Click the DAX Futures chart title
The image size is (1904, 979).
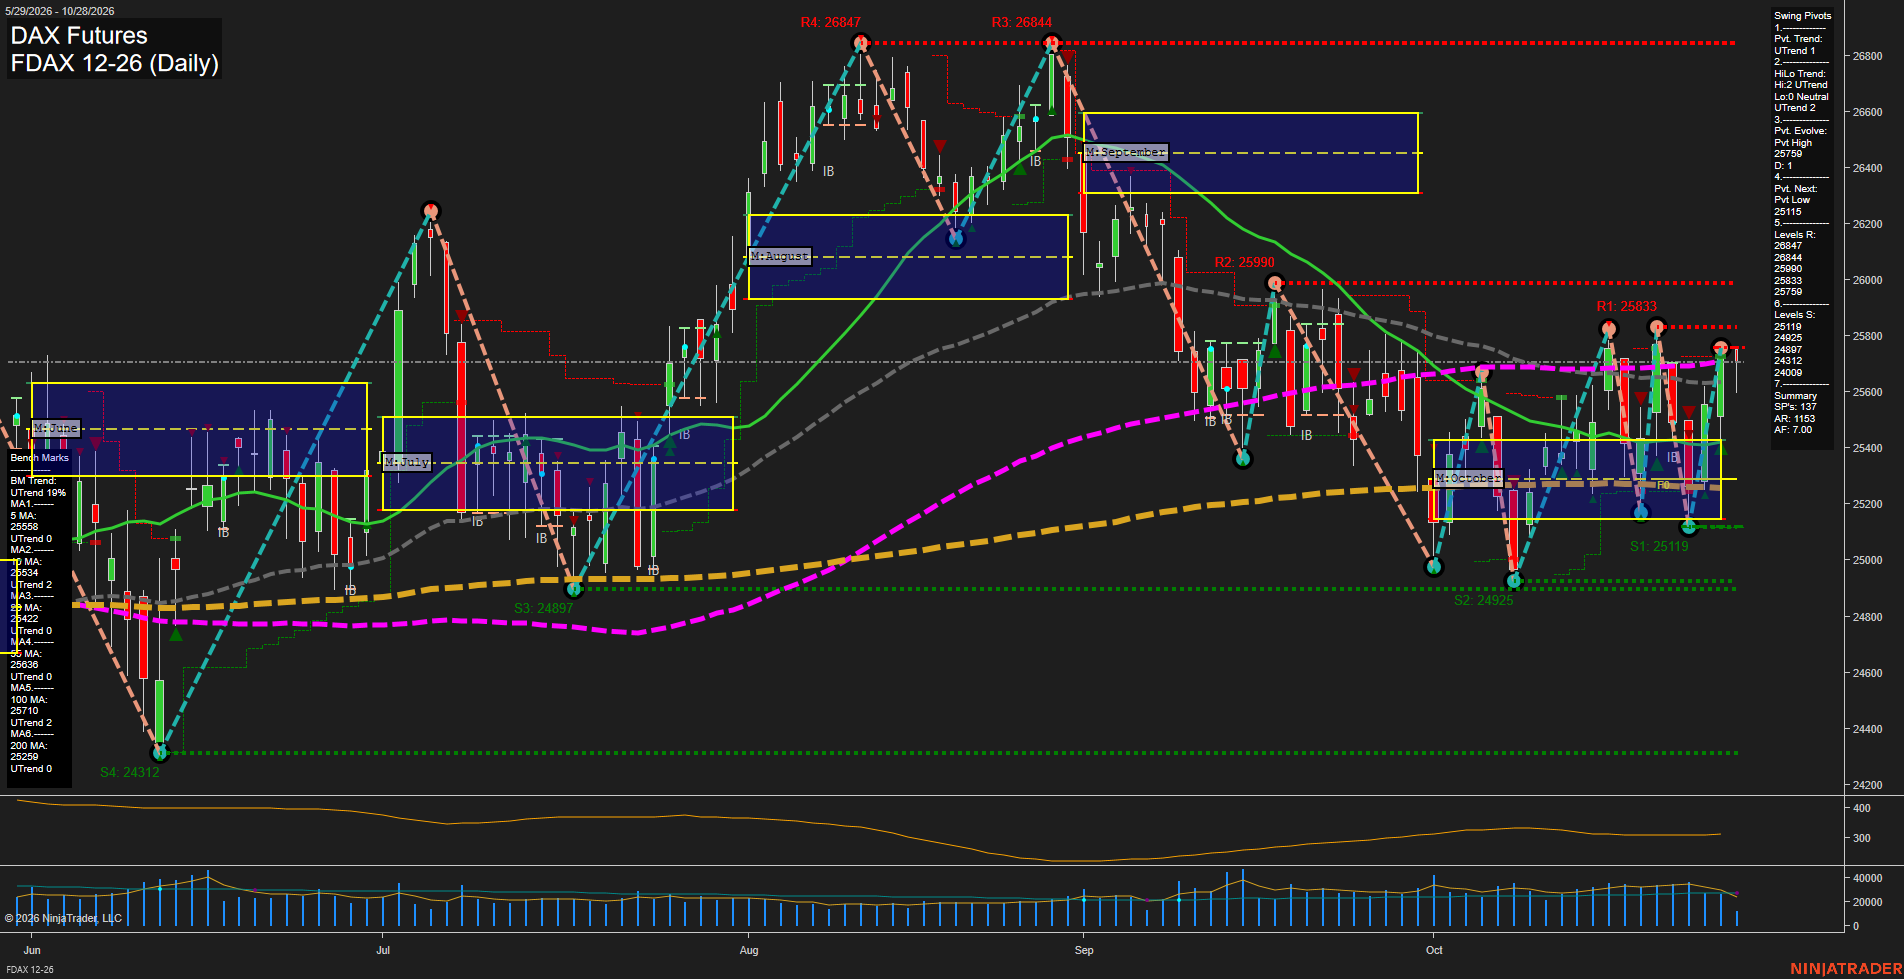[79, 36]
